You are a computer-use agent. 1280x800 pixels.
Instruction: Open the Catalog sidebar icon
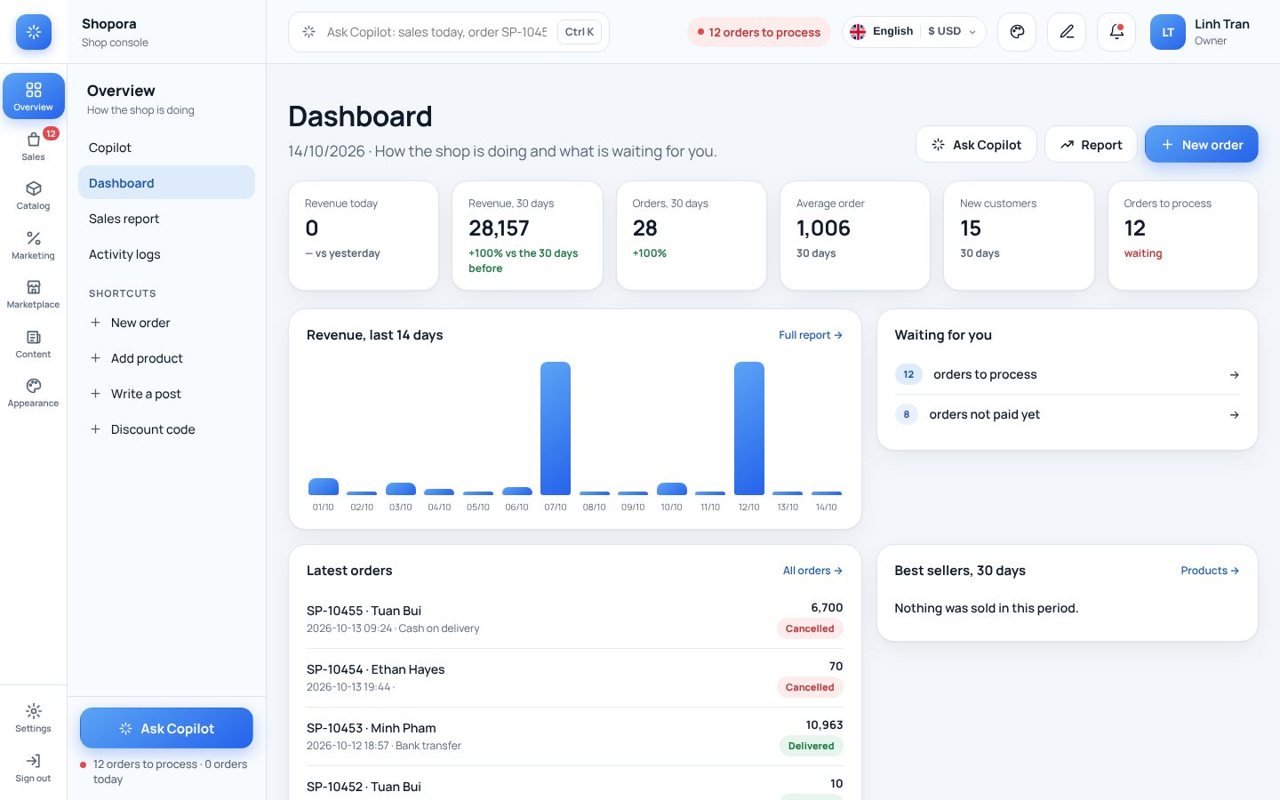(x=33, y=196)
